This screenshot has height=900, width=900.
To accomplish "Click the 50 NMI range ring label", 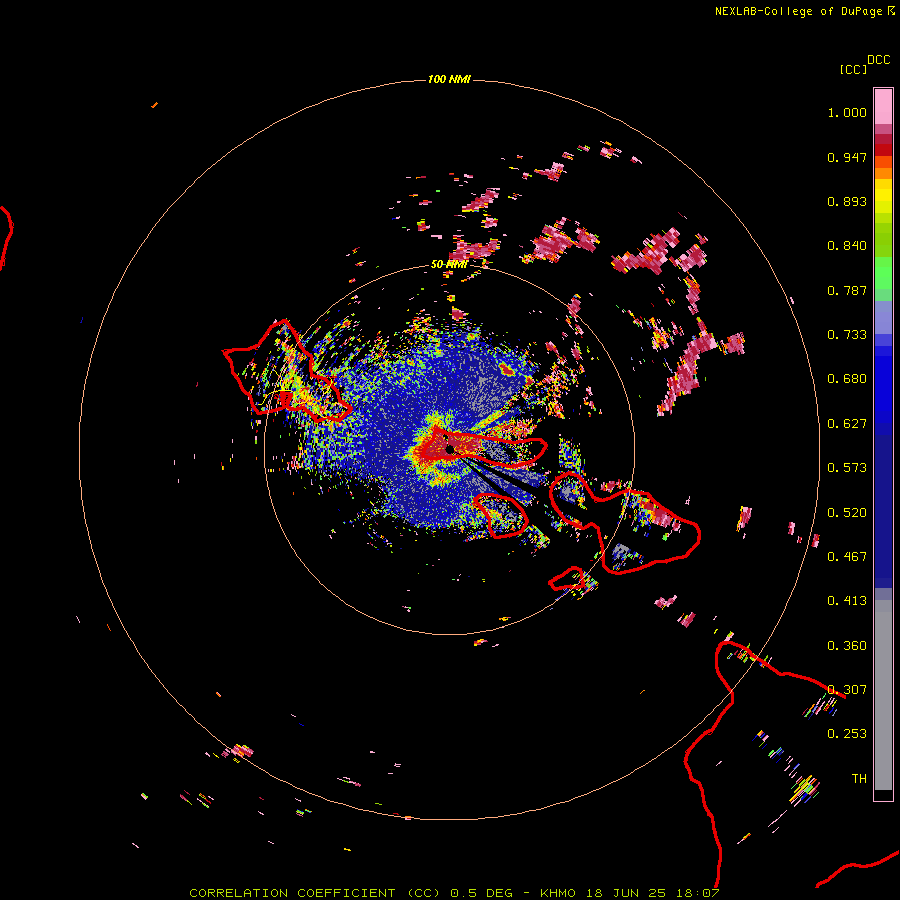I will 449,265.
